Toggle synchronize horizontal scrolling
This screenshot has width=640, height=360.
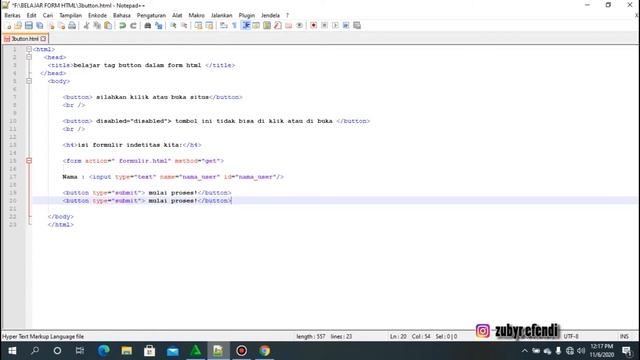pyautogui.click(x=209, y=26)
